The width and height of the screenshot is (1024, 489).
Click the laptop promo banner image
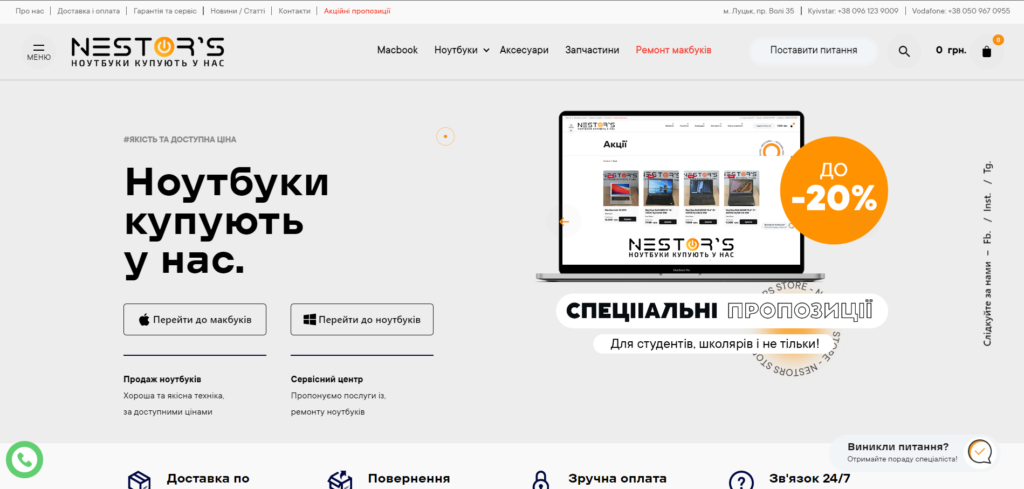point(680,196)
